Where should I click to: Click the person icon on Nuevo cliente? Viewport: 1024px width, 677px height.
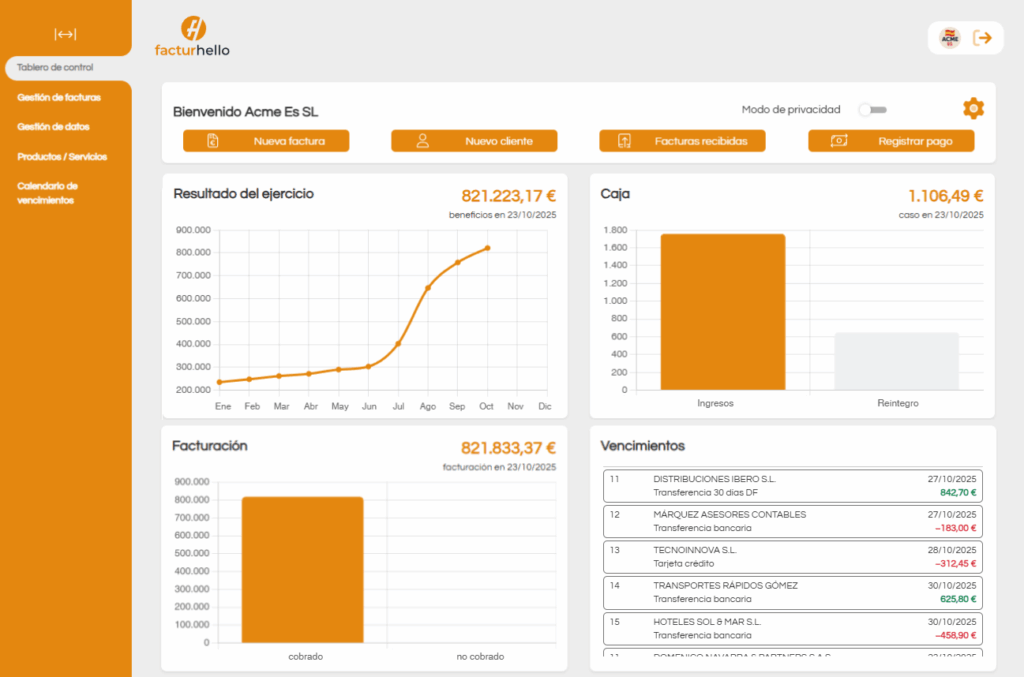[x=422, y=141]
